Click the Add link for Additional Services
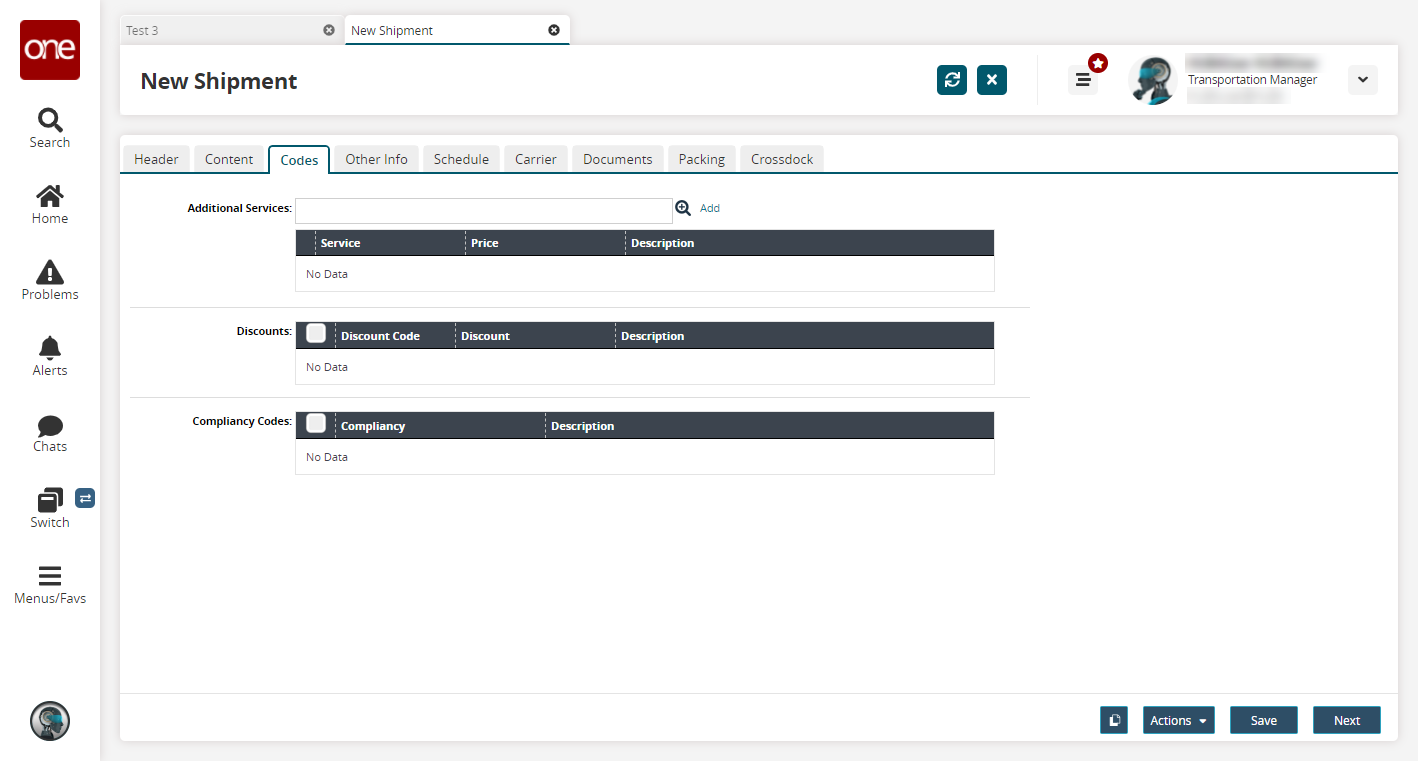Image resolution: width=1418 pixels, height=761 pixels. [710, 208]
